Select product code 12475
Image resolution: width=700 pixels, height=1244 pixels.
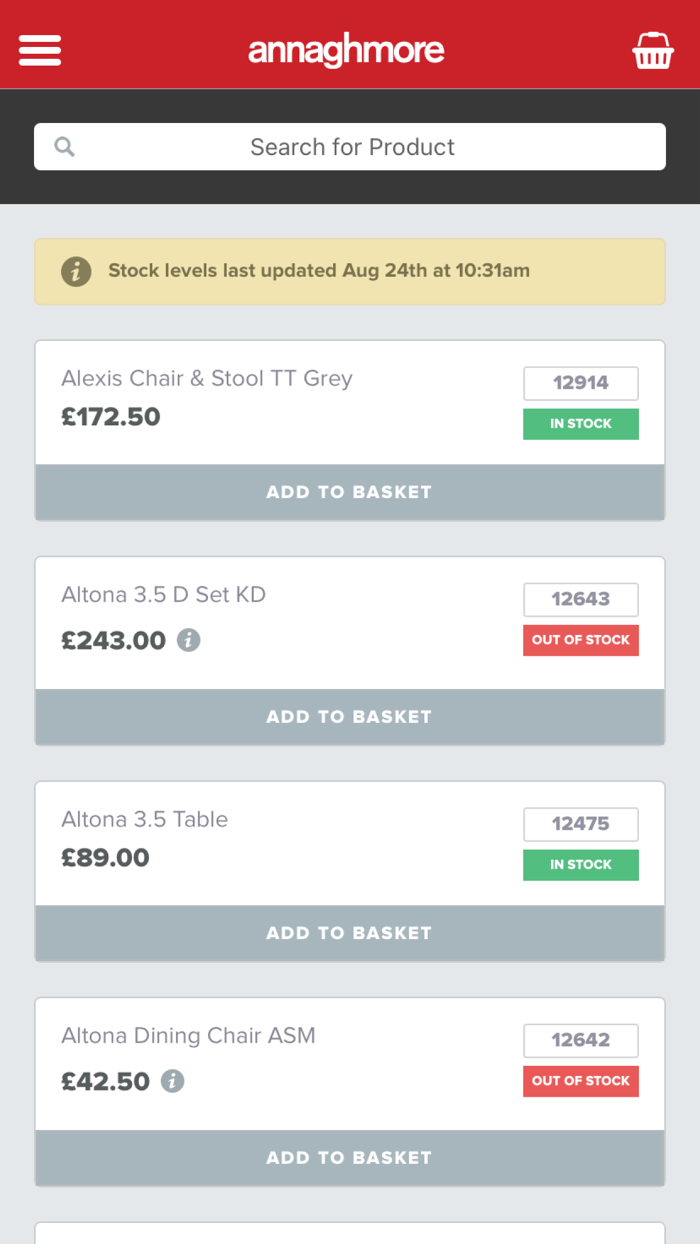(580, 824)
